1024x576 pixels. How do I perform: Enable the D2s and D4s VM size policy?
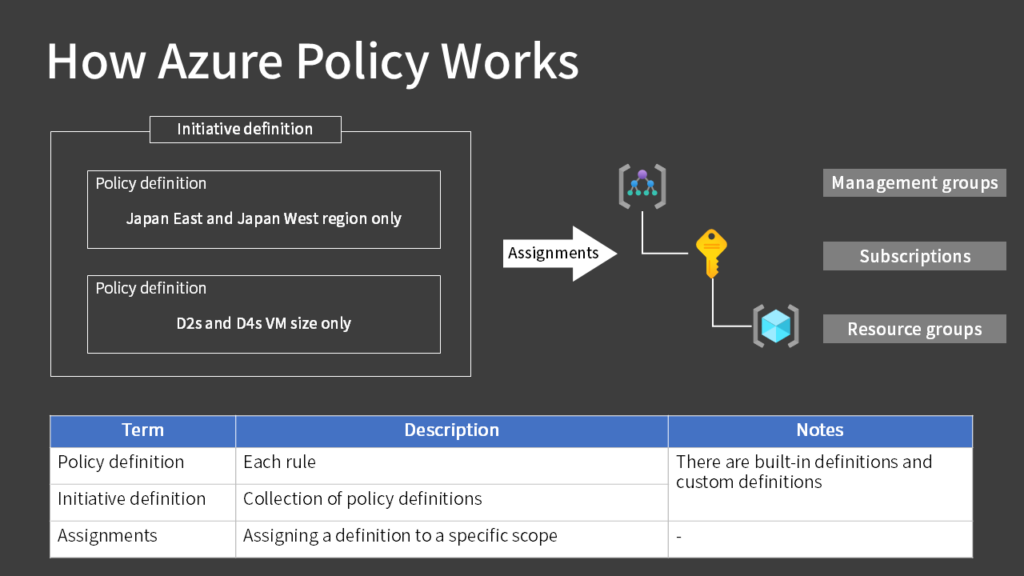pos(263,313)
